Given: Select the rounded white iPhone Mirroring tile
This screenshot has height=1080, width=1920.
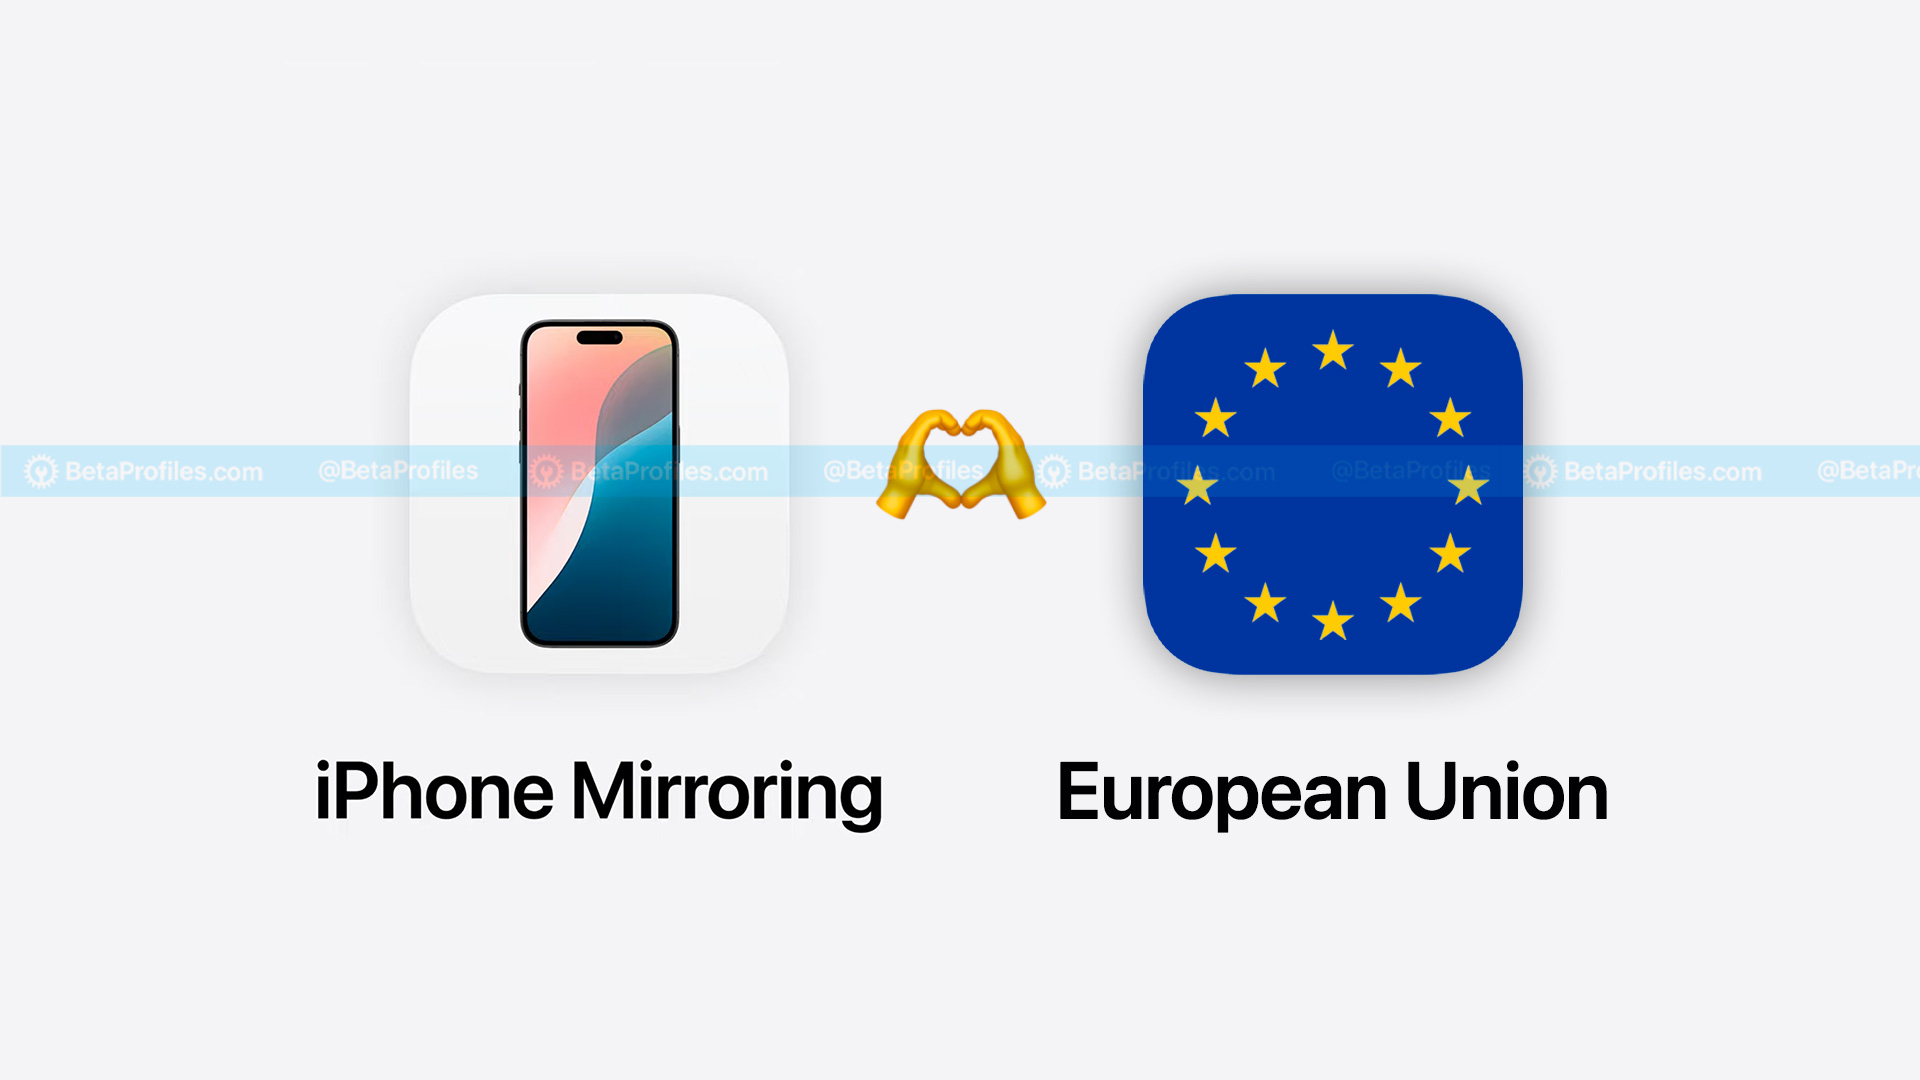Looking at the screenshot, I should tap(600, 481).
